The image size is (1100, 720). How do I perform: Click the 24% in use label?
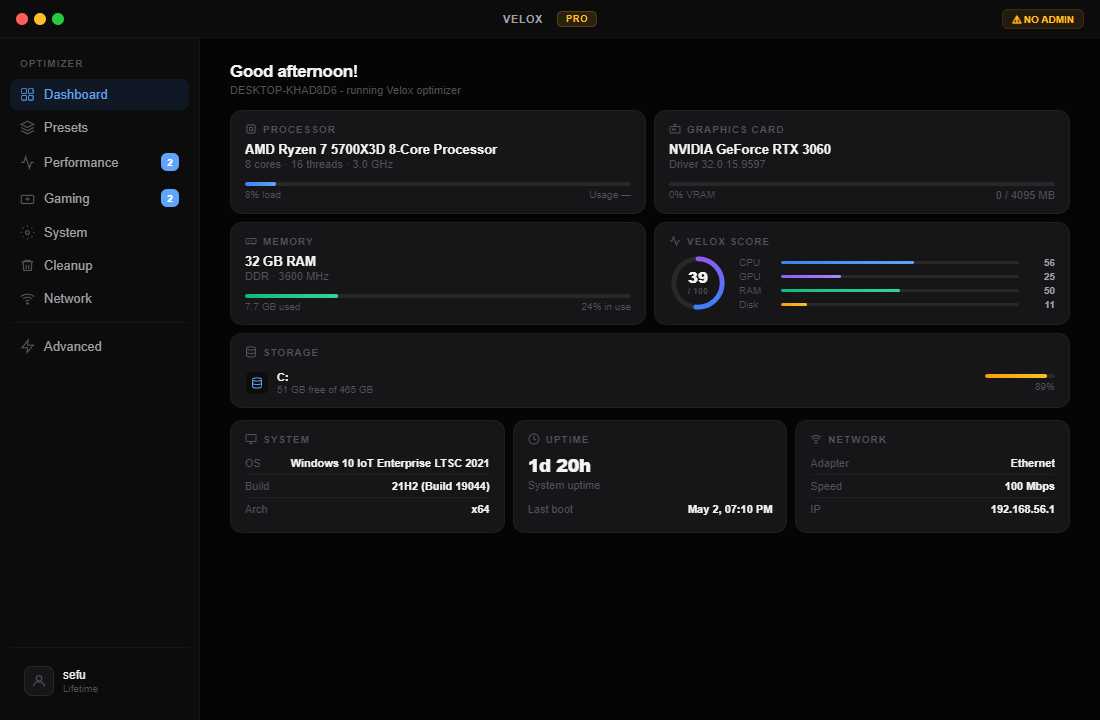(x=606, y=307)
